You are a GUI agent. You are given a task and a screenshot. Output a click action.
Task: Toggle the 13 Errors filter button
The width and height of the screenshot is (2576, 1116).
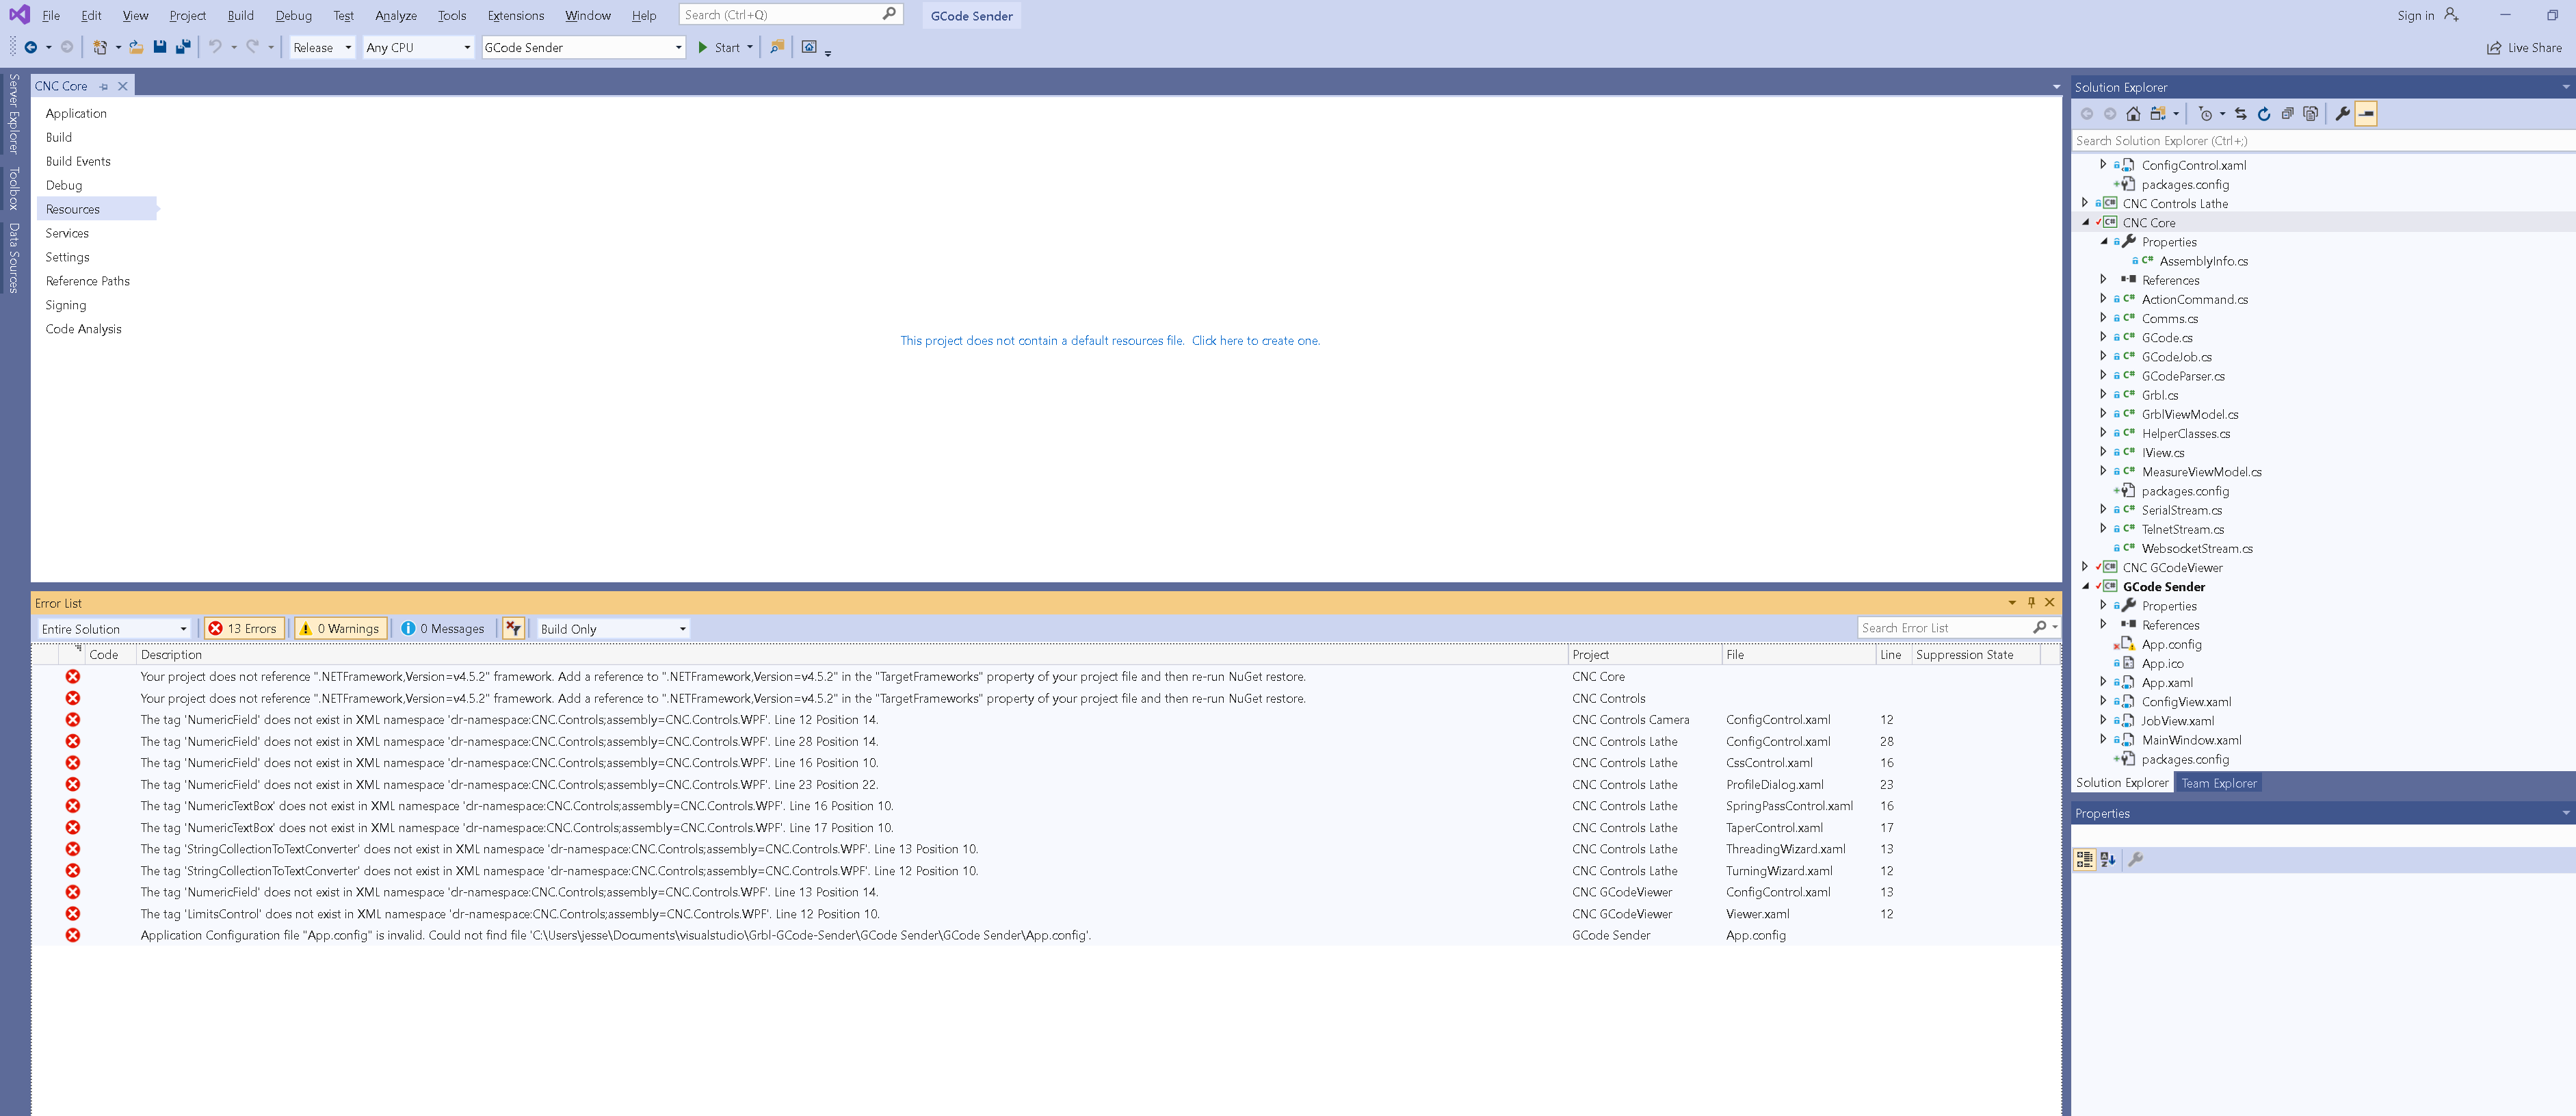click(x=244, y=629)
